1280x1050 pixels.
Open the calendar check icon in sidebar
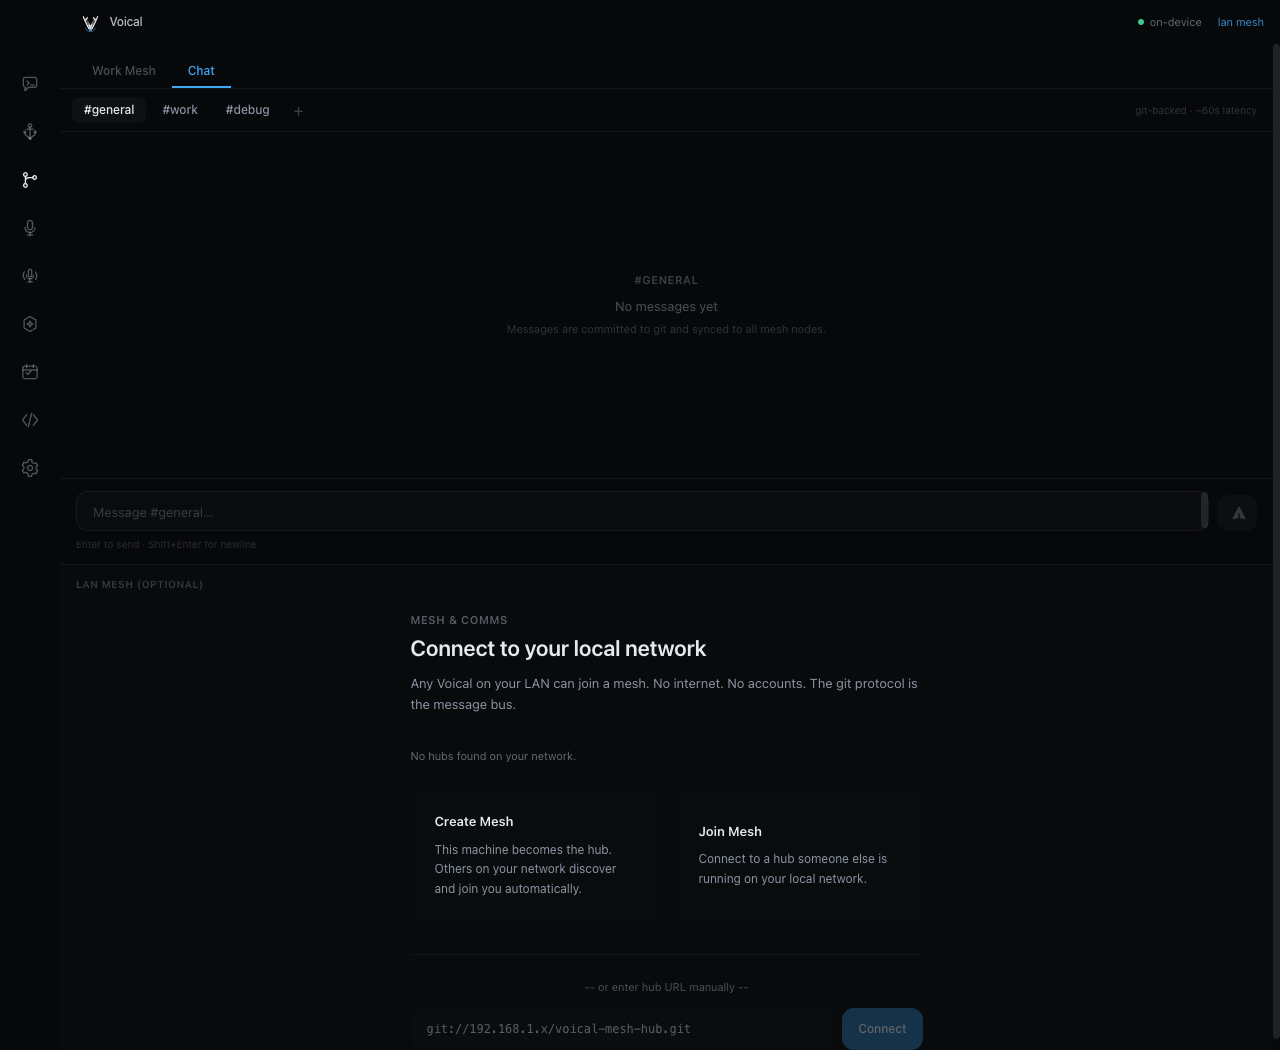30,372
